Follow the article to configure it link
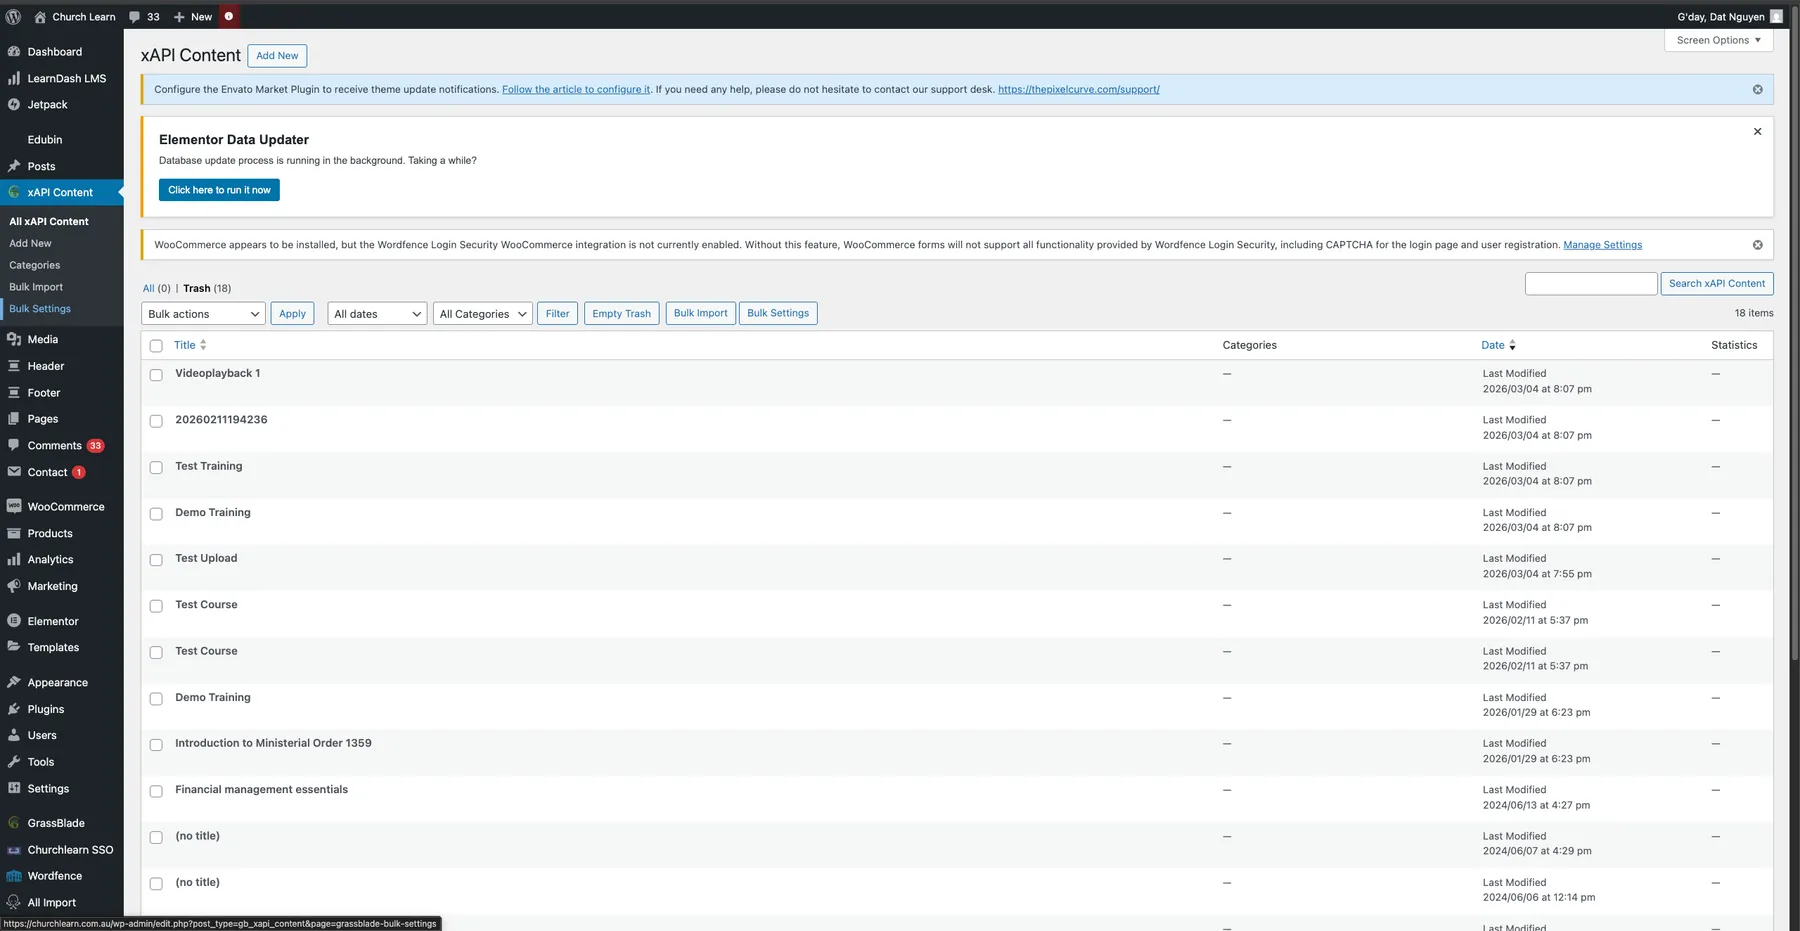This screenshot has height=931, width=1800. pyautogui.click(x=576, y=90)
